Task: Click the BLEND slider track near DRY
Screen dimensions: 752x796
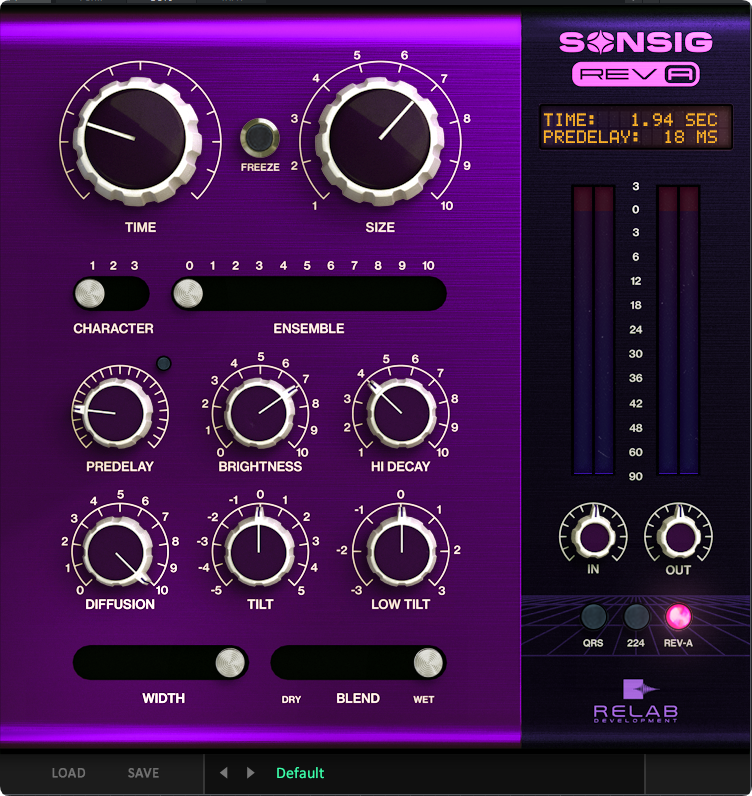Action: (292, 662)
